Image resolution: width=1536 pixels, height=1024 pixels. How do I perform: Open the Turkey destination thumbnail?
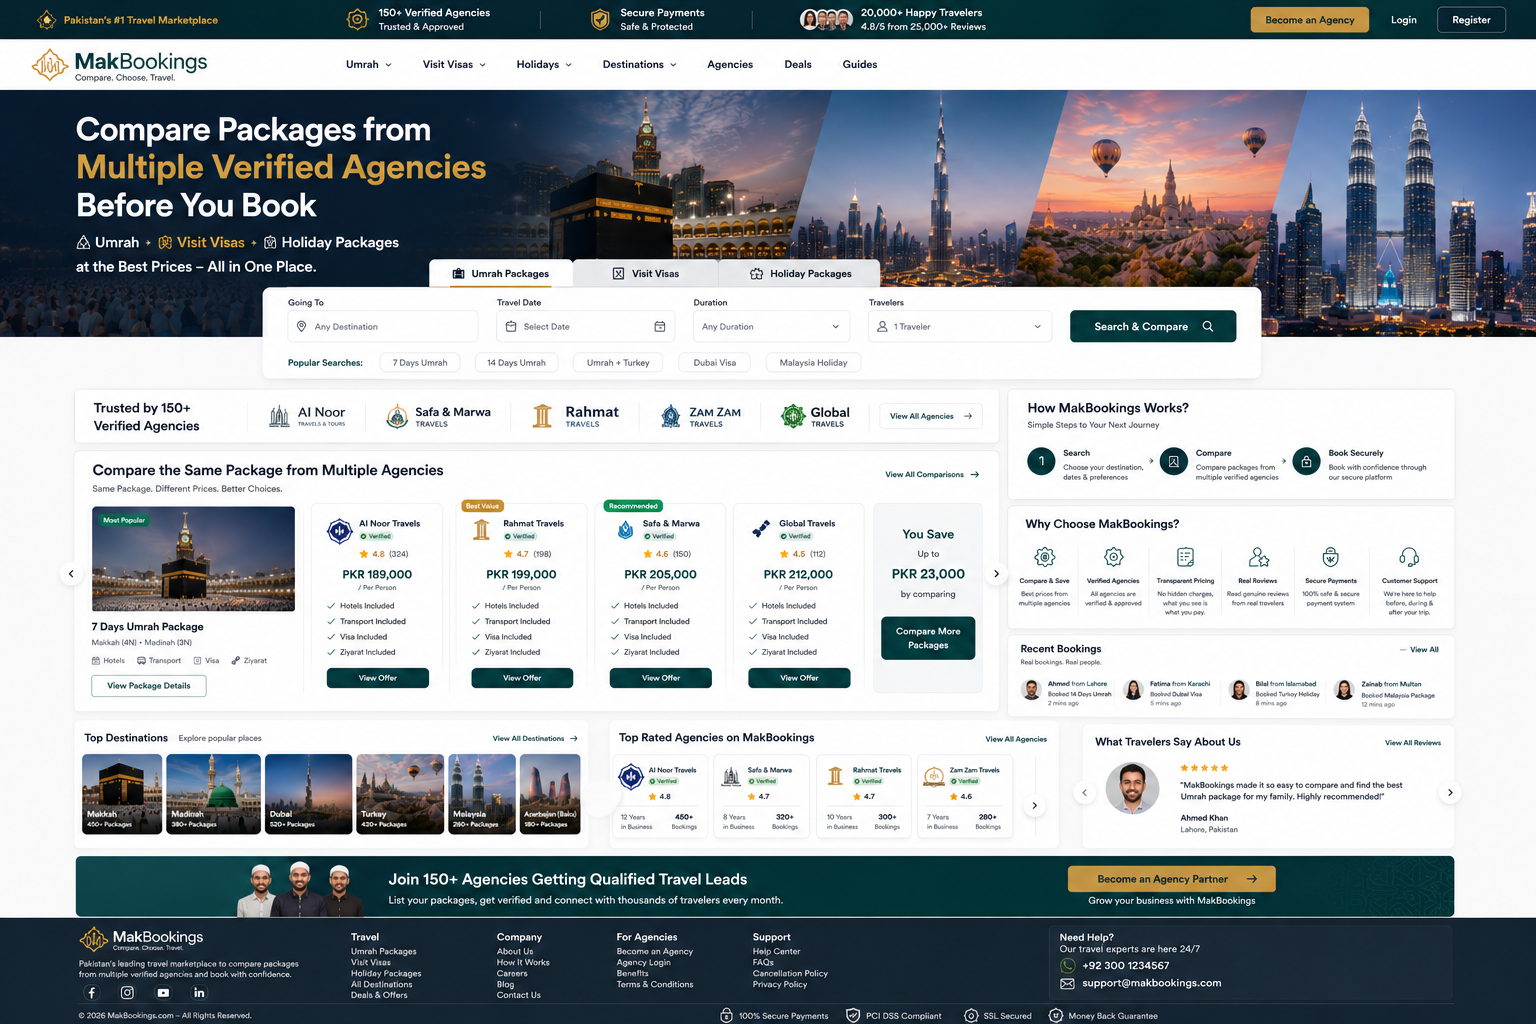(x=400, y=794)
